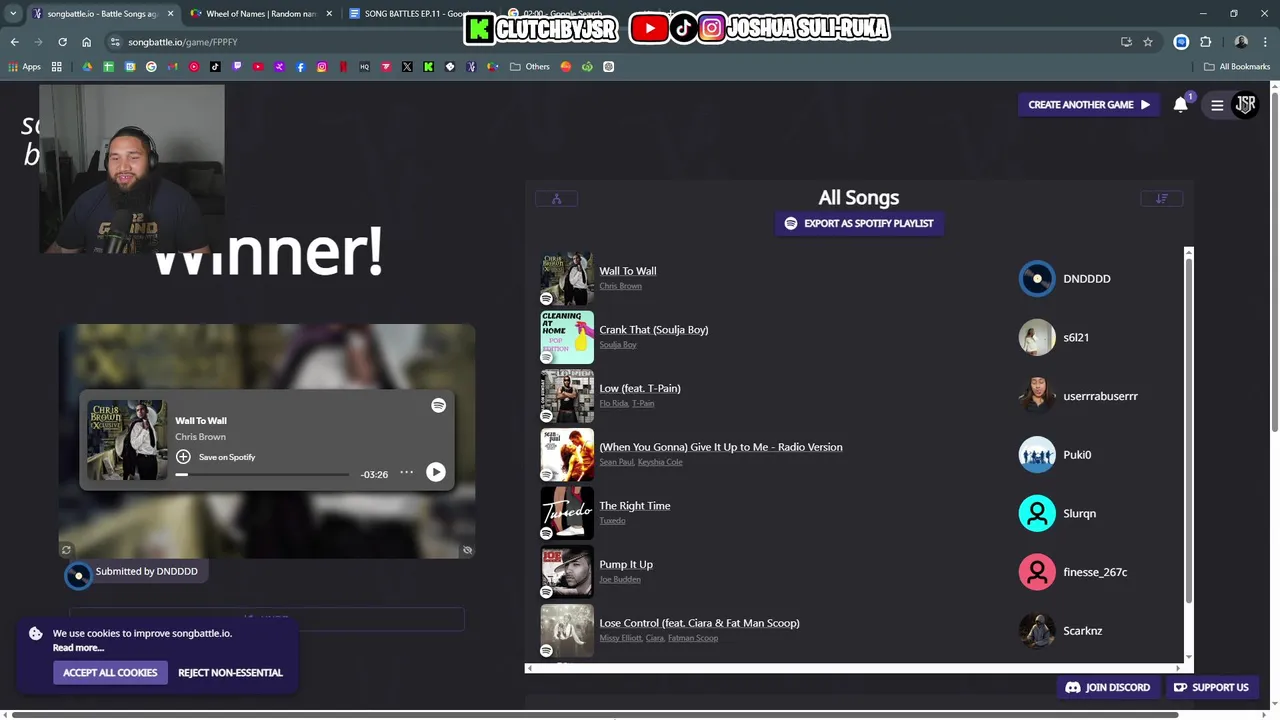Open the Netflix bookmark icon
Viewport: 1280px width, 720px height.
(343, 67)
